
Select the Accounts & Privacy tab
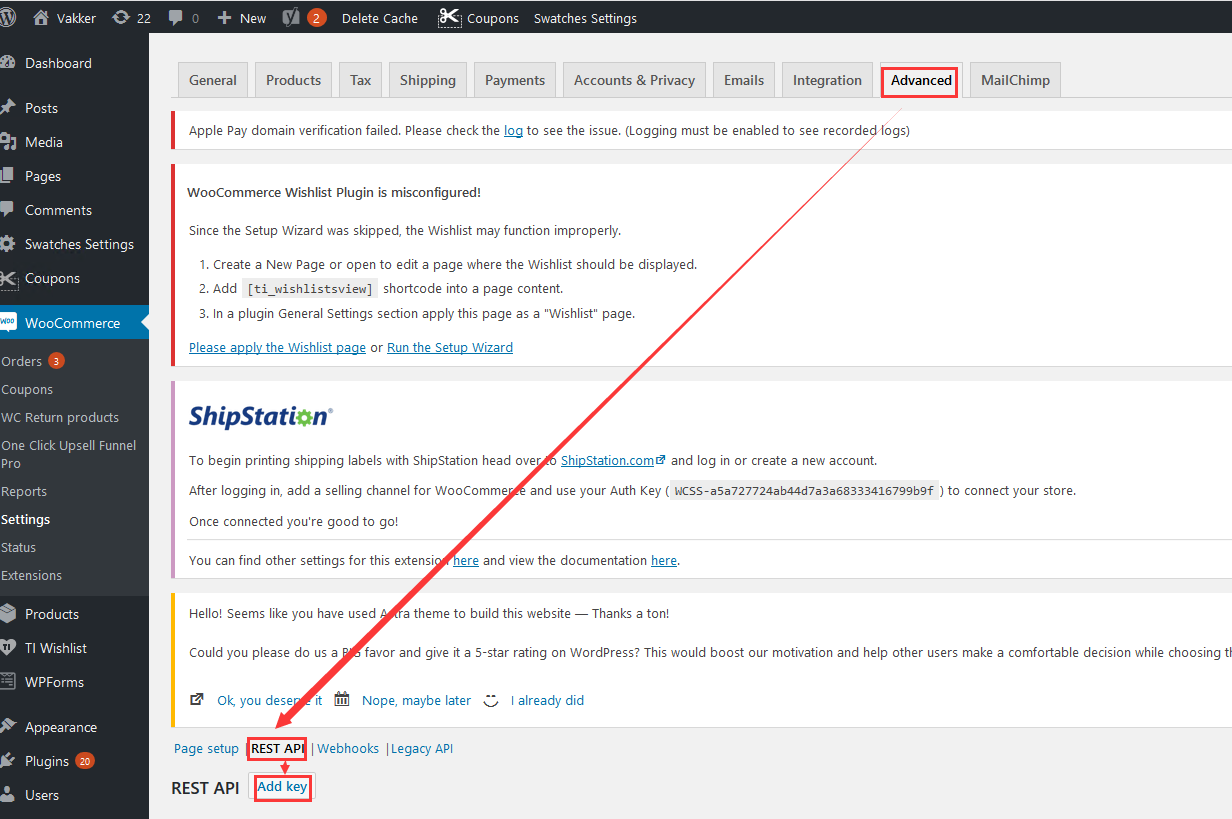634,80
